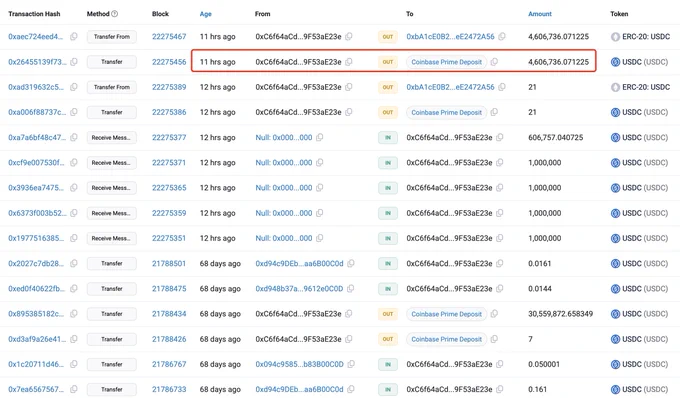
Task: Open block 21788501
Action: tap(169, 263)
